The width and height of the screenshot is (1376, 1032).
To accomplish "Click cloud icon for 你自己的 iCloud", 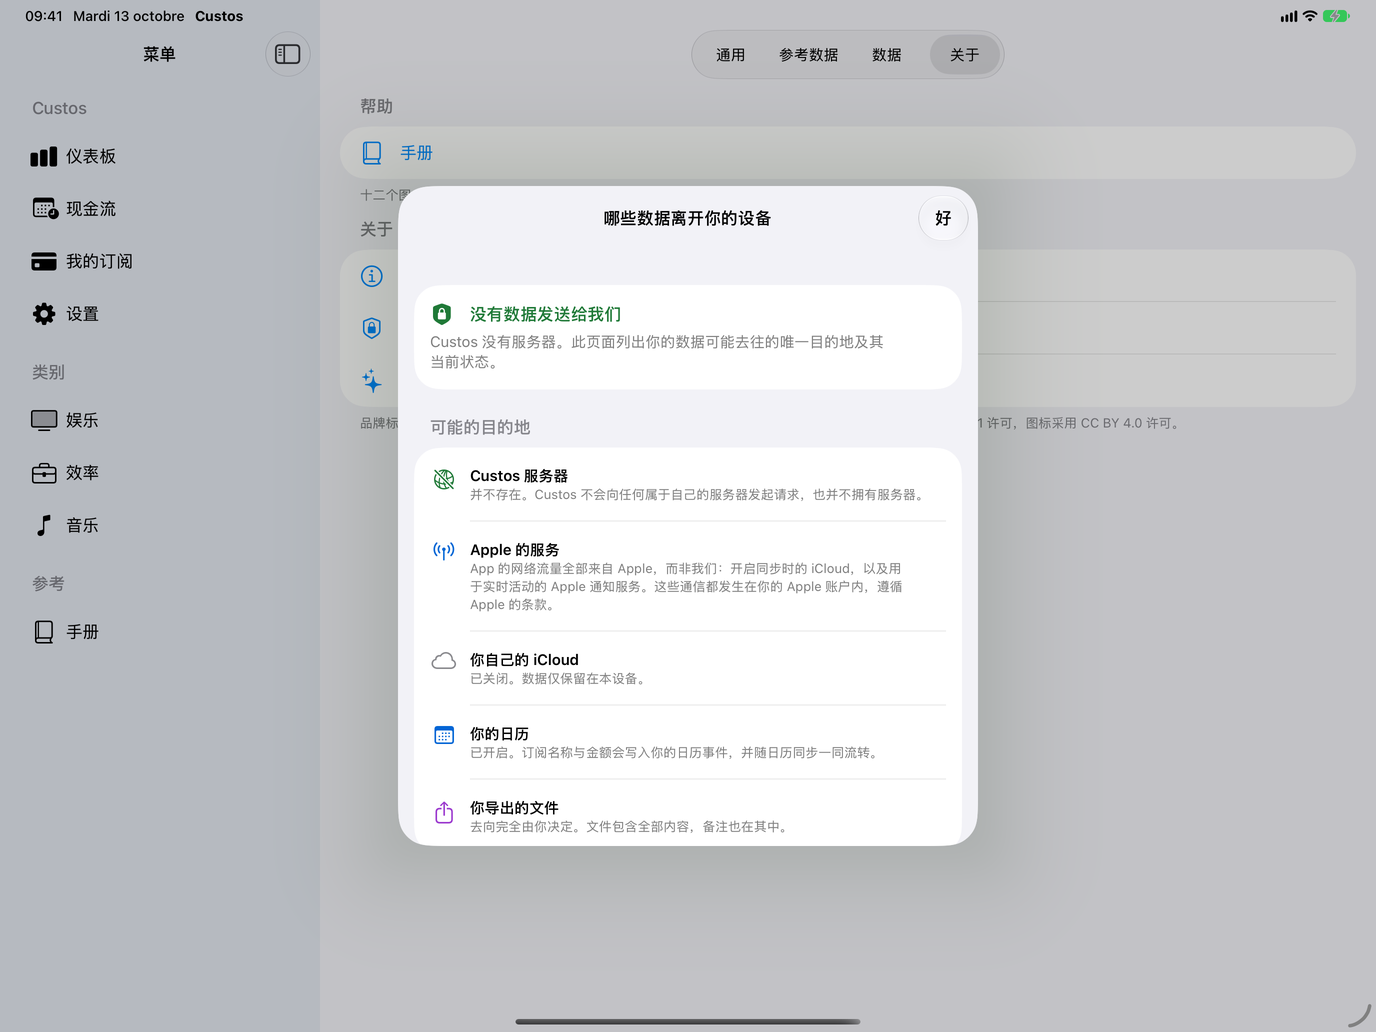I will tap(444, 661).
